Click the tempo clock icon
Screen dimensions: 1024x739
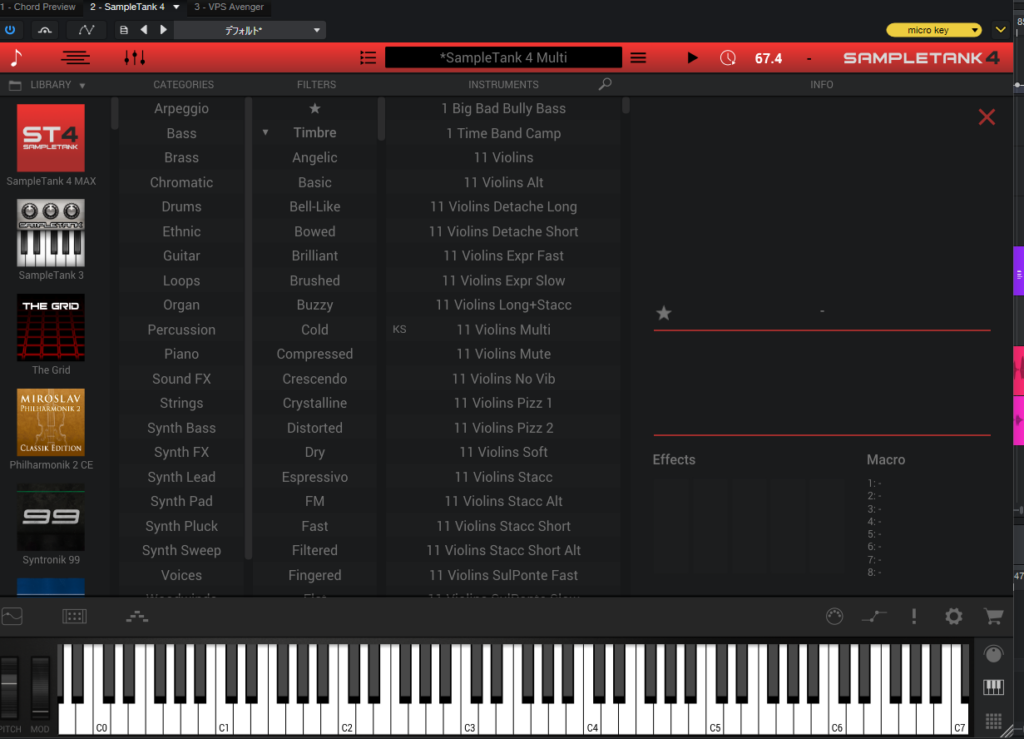tap(728, 58)
